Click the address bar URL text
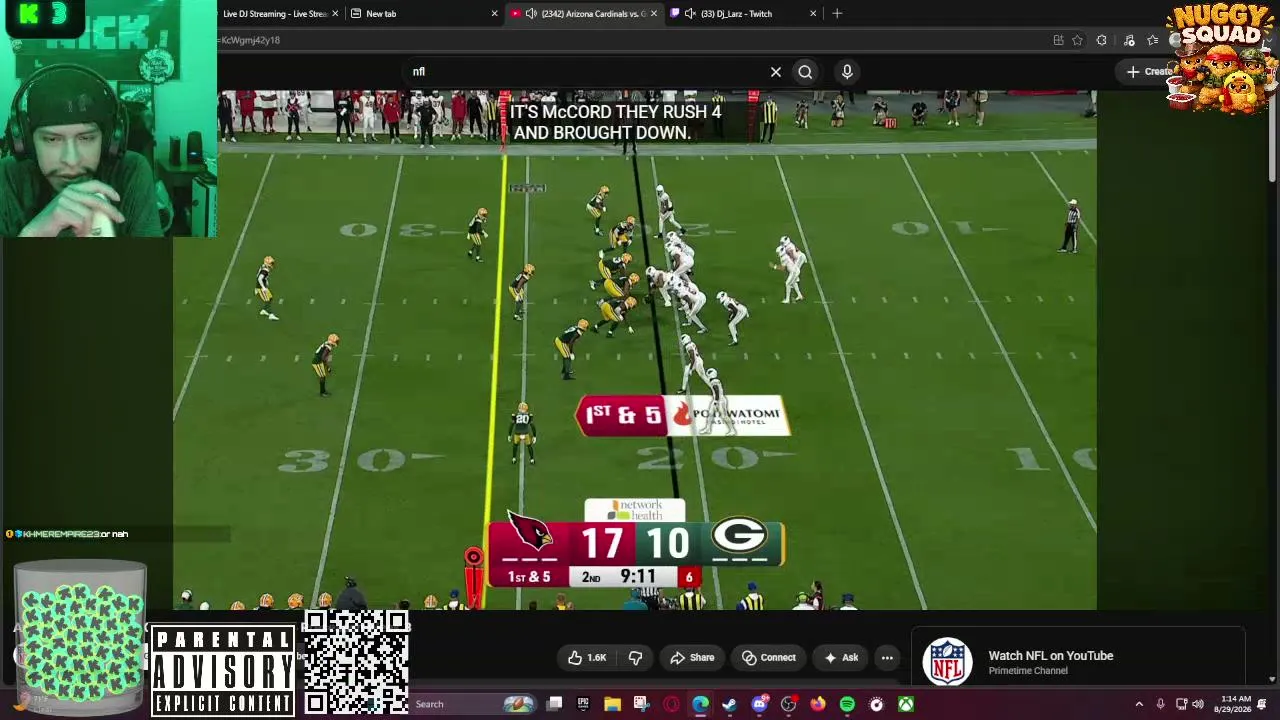 click(250, 40)
